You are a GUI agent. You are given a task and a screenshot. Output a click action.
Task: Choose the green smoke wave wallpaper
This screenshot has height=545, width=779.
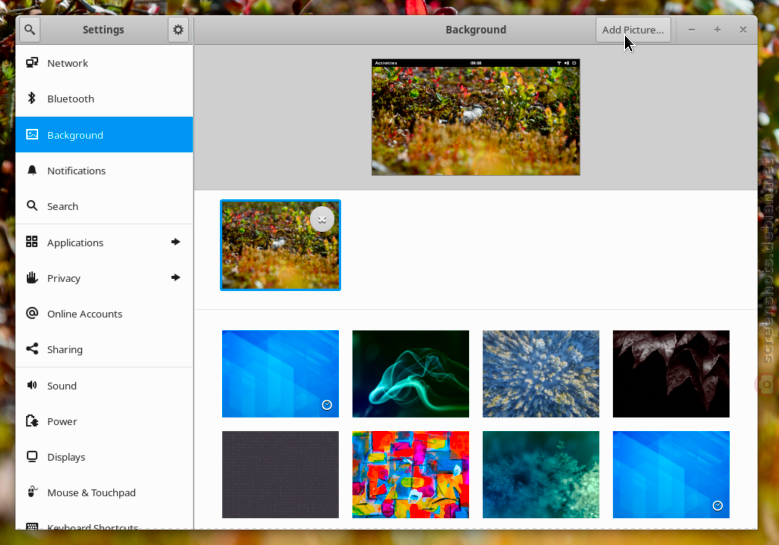pyautogui.click(x=410, y=374)
